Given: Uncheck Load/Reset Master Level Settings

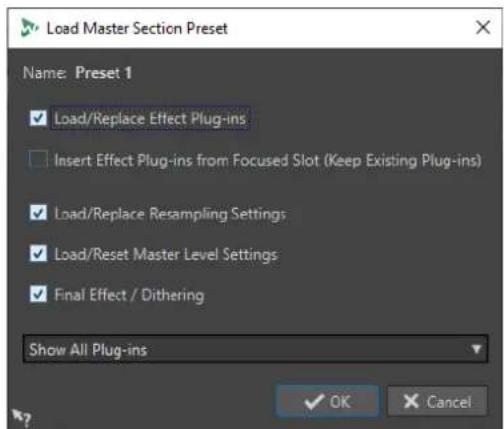Looking at the screenshot, I should 38,254.
